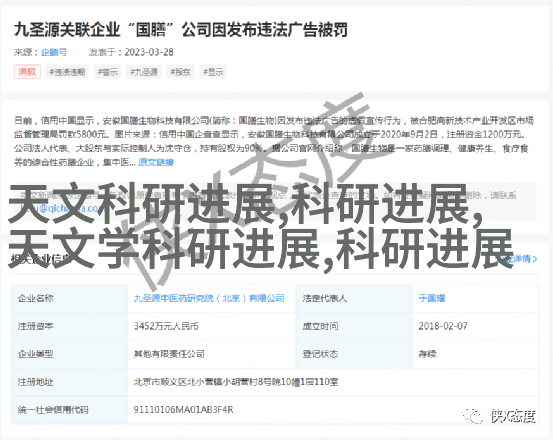Viewport: 553px width, 440px height.
Task: Click the #显示 tag
Action: pyautogui.click(x=213, y=72)
